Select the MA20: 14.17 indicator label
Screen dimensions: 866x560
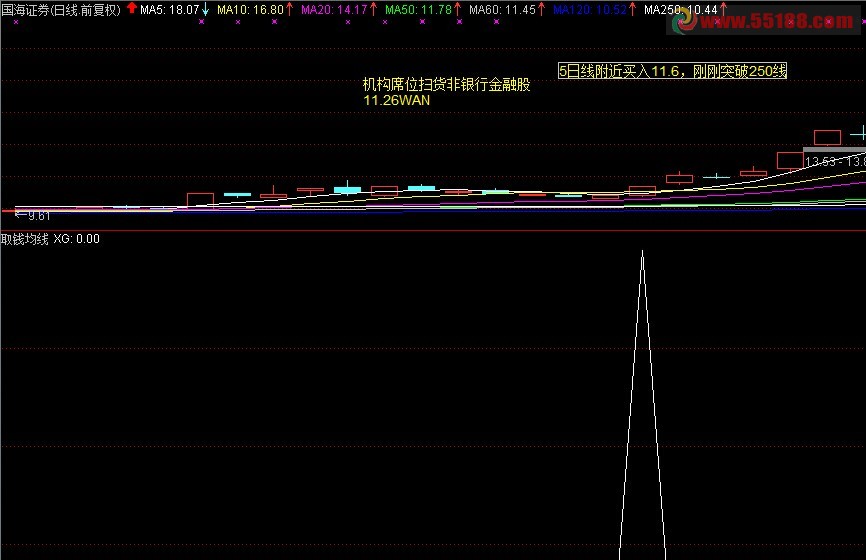tap(334, 10)
